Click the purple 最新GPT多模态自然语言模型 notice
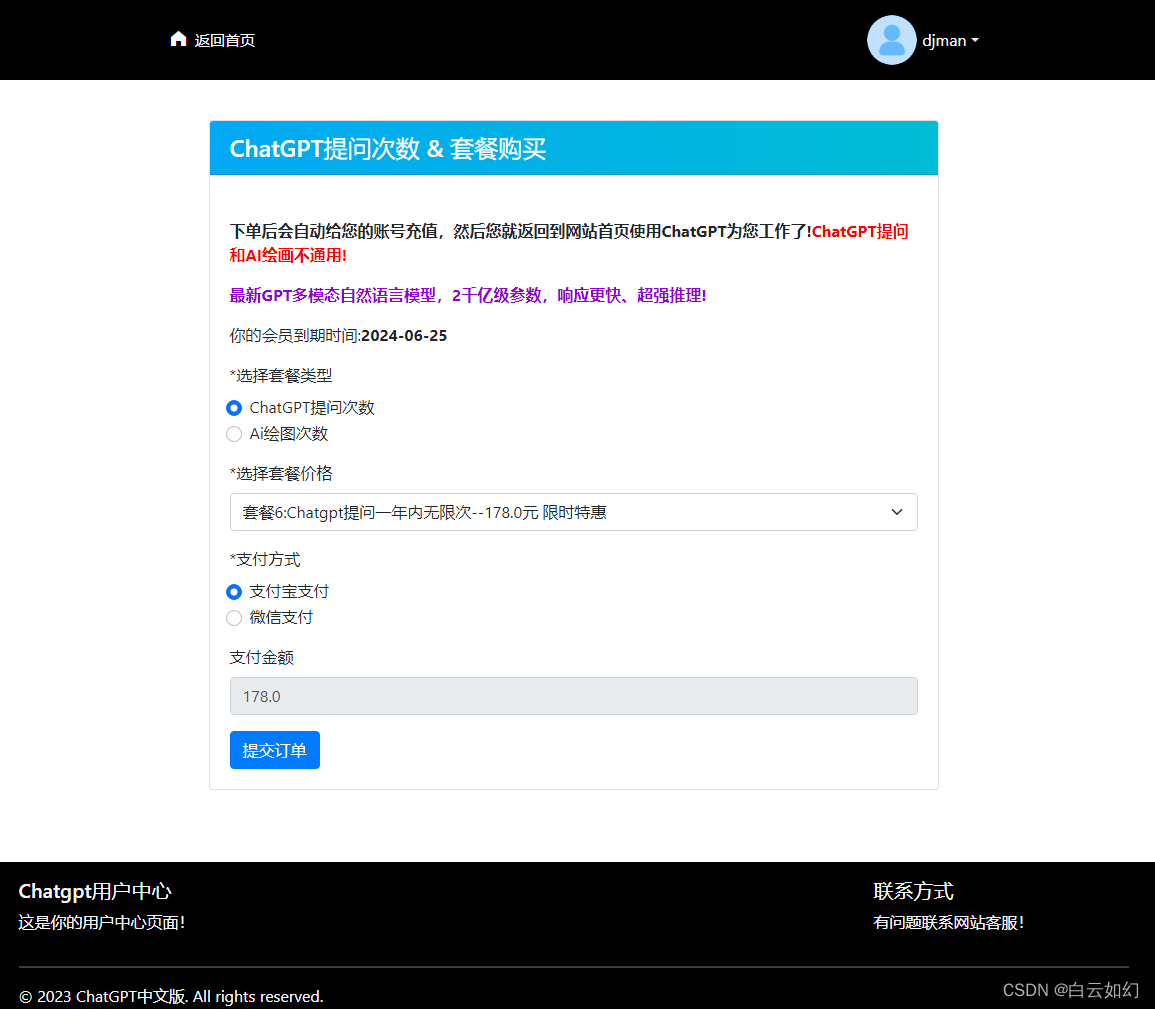This screenshot has height=1009, width=1155. [468, 295]
